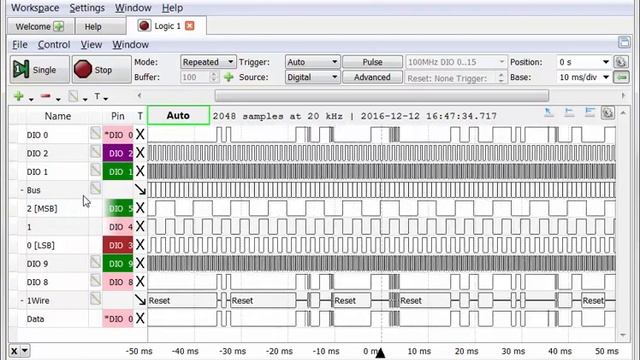
Task: Toggle trigger X for DIO 9 row
Action: (140, 263)
